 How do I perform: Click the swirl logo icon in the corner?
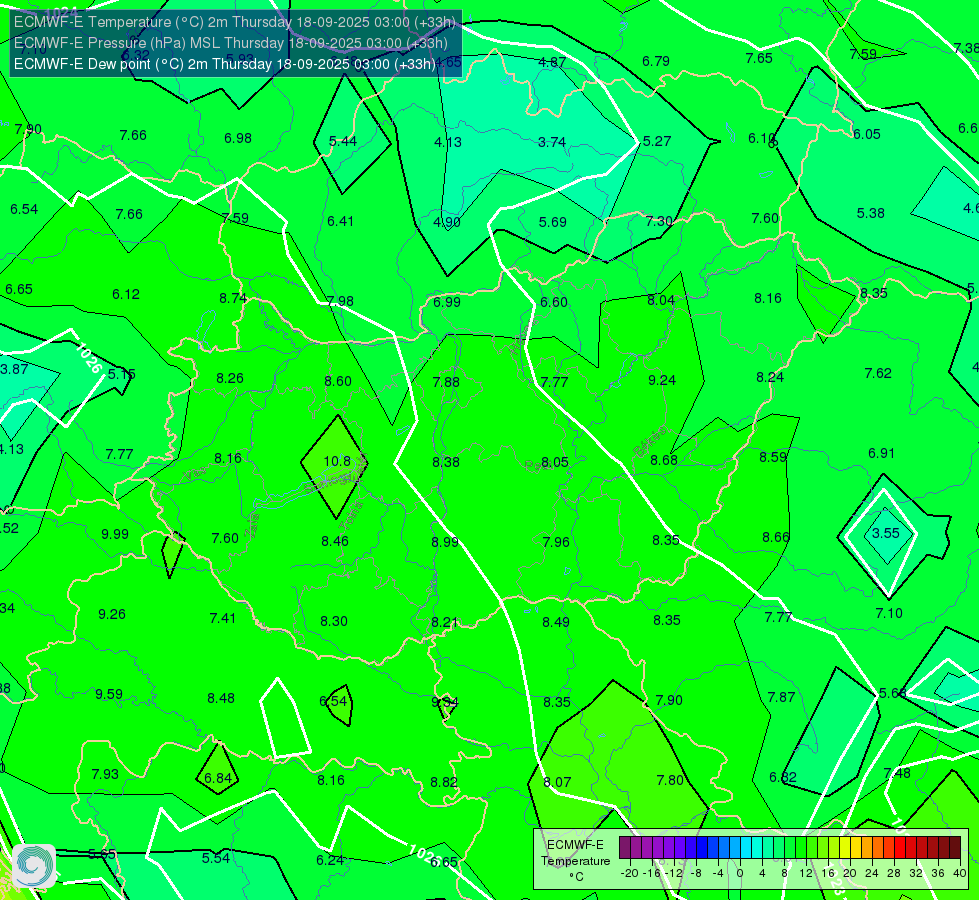click(34, 866)
